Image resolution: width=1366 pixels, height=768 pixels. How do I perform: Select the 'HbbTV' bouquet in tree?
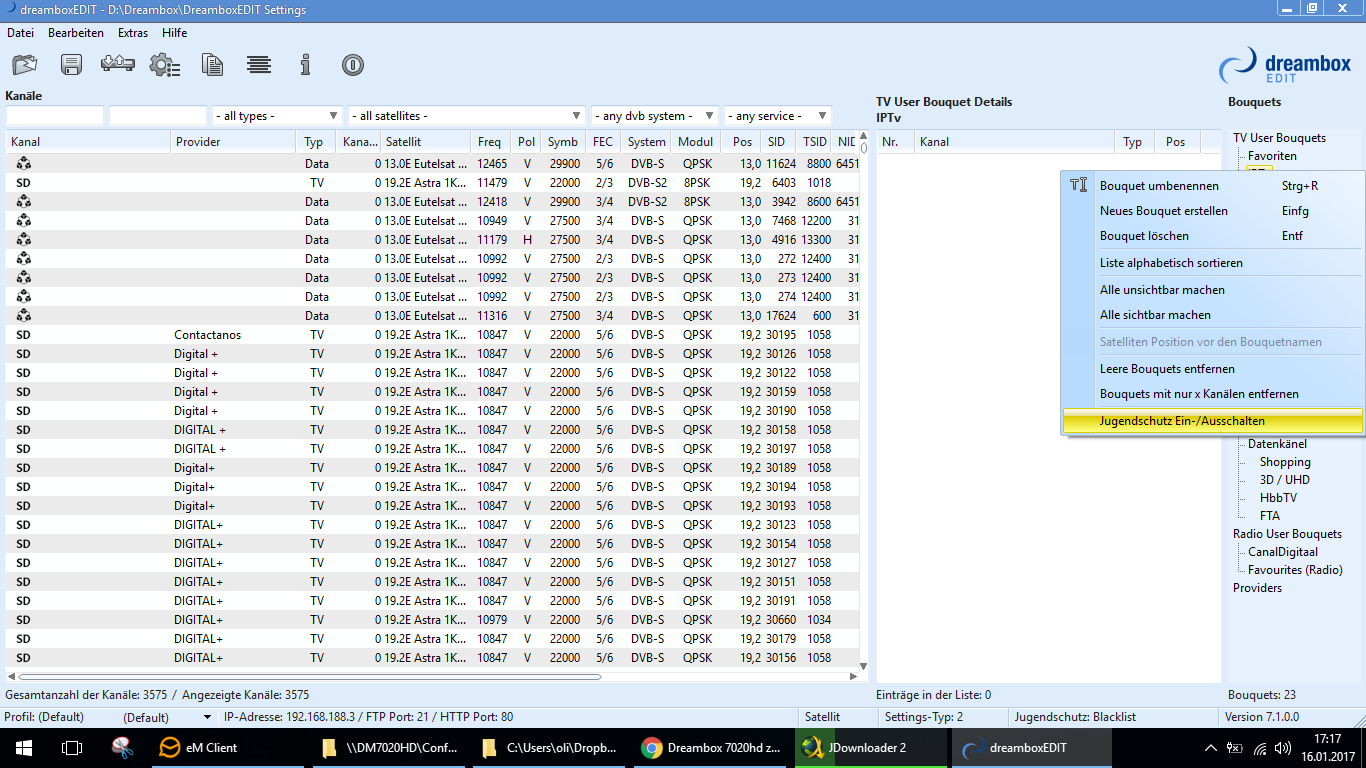click(1278, 498)
